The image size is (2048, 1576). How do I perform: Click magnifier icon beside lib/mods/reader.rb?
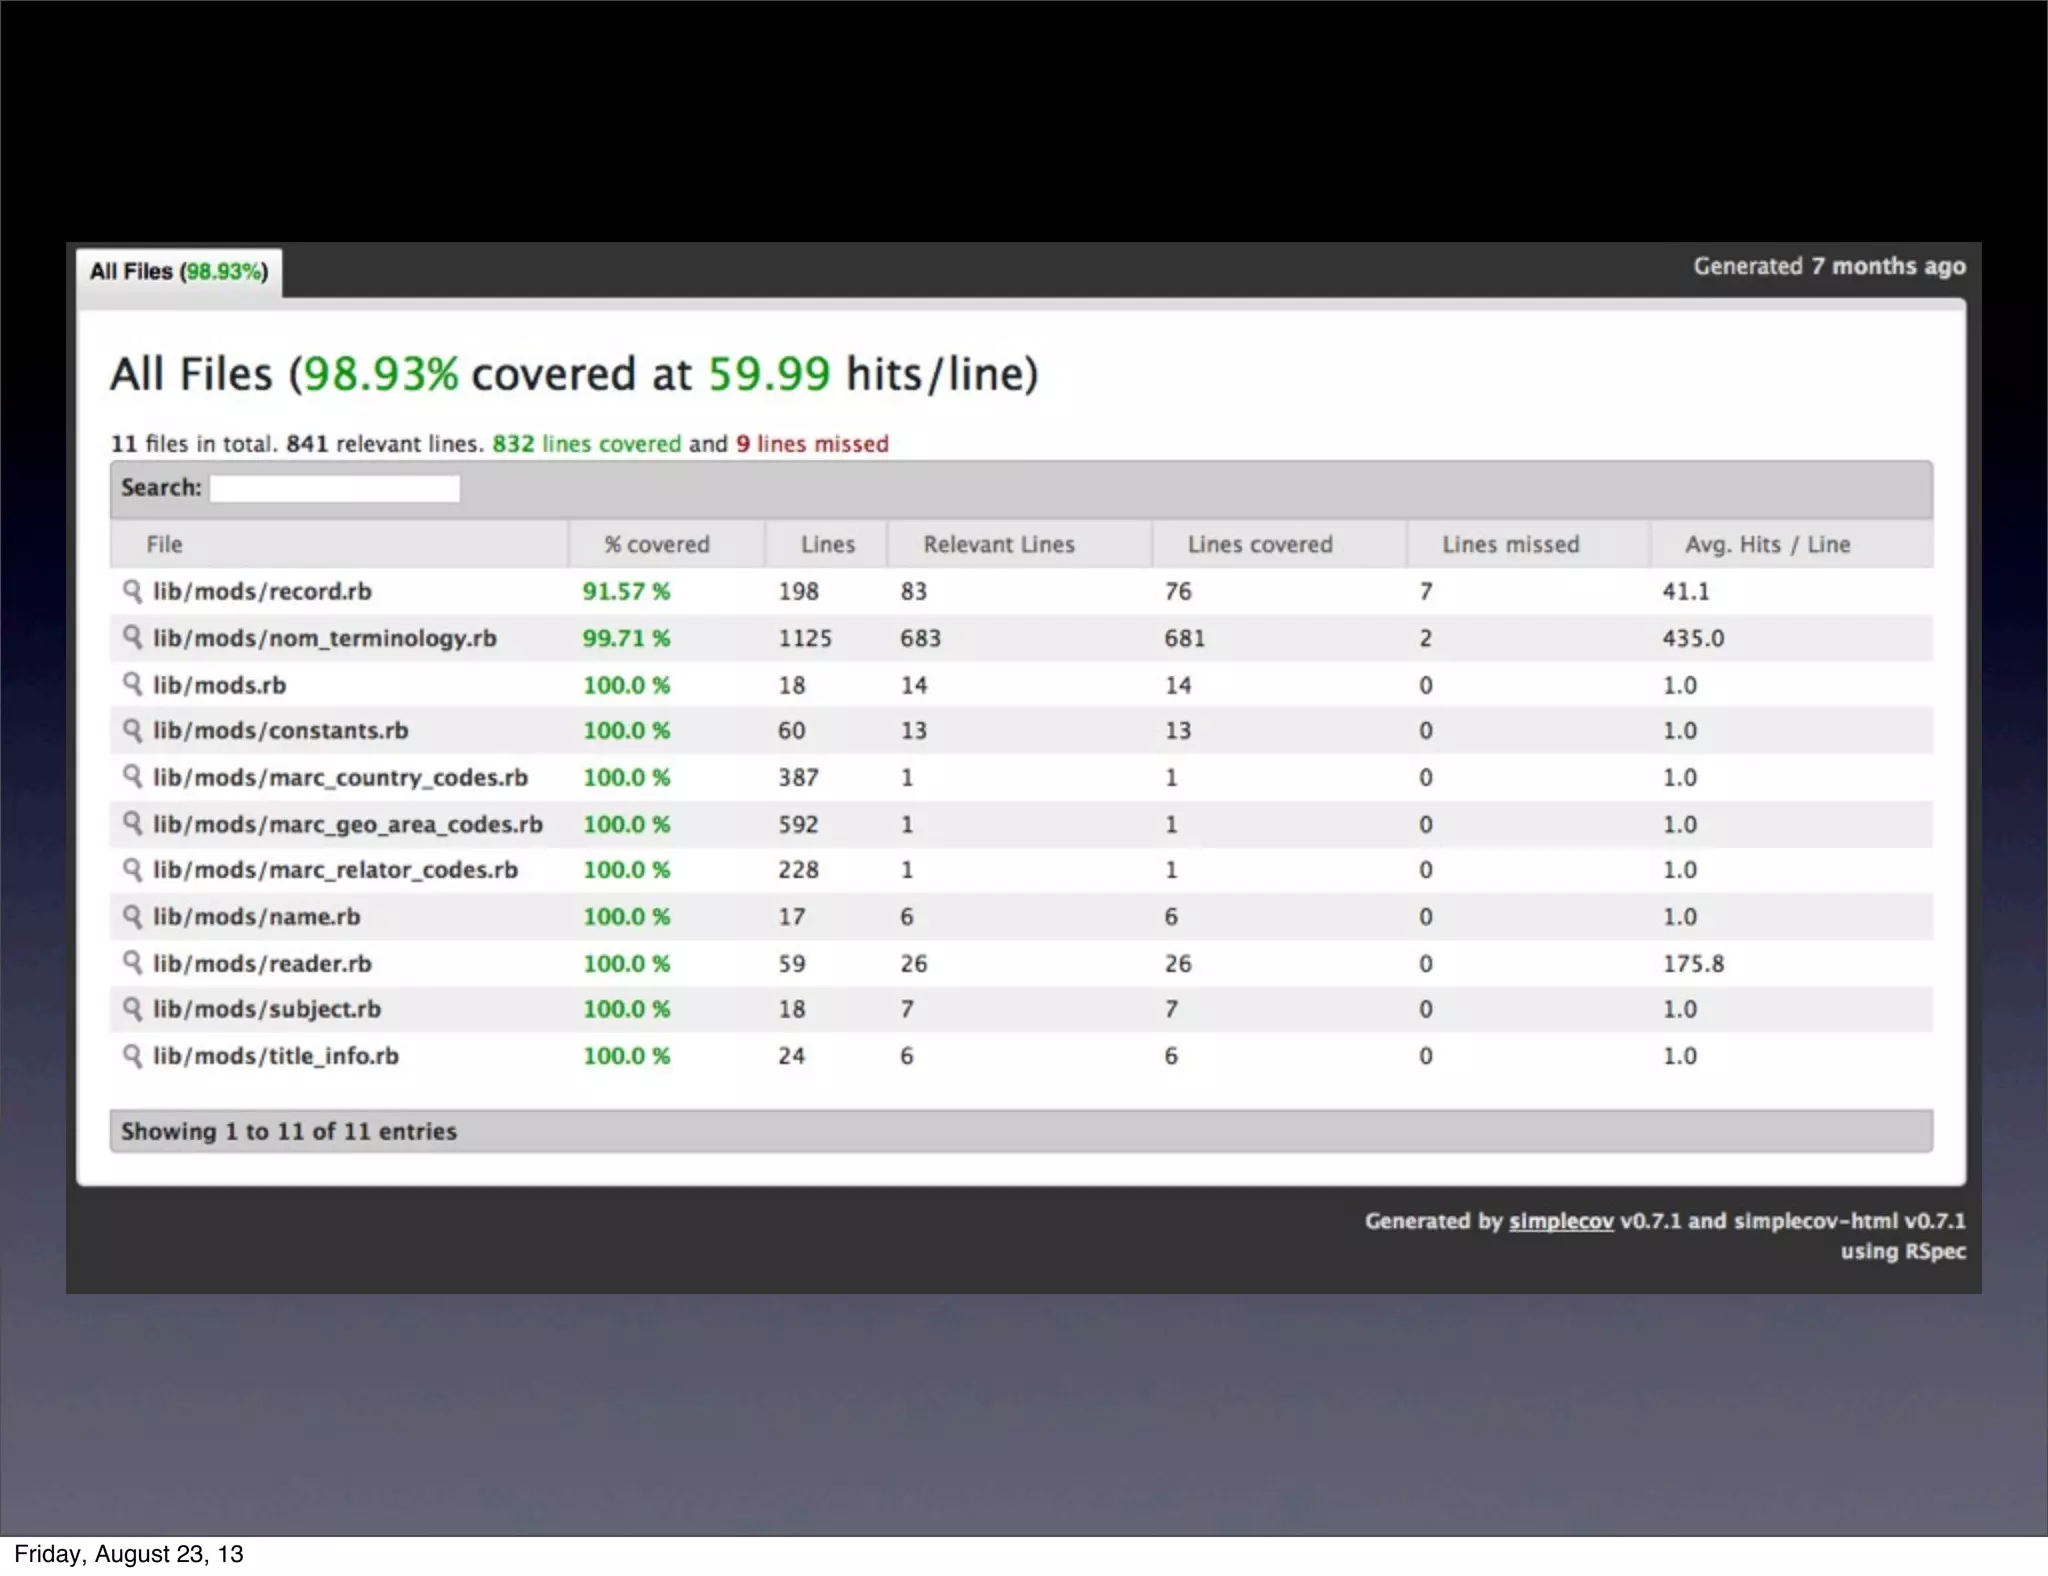(132, 962)
